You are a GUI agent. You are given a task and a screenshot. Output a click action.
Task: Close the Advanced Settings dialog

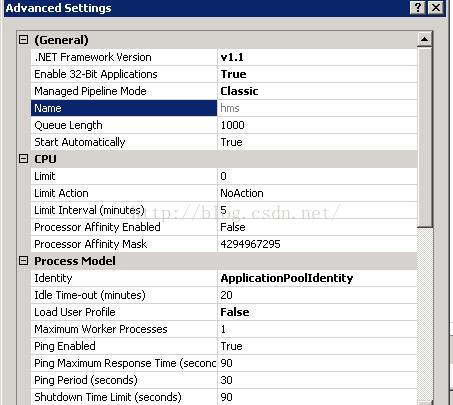click(x=436, y=8)
